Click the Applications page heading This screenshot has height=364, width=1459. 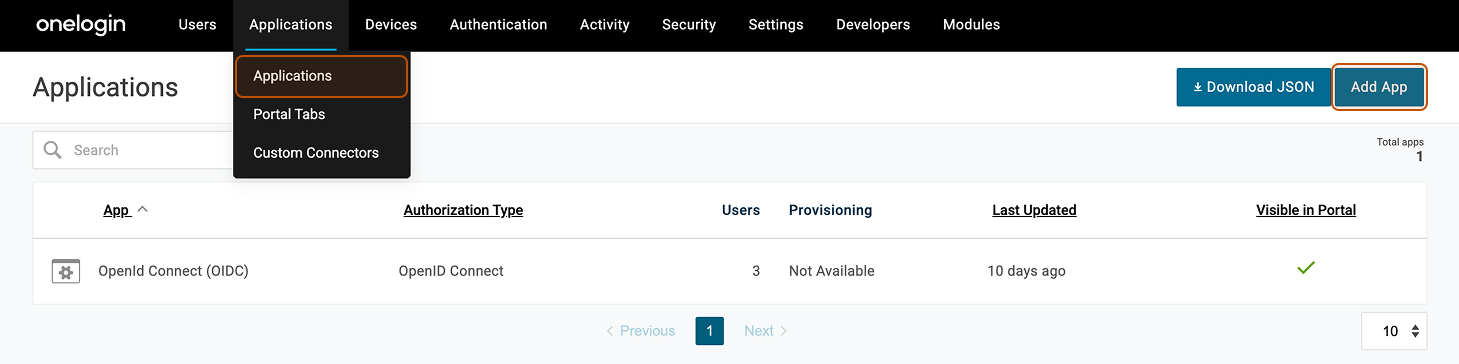[105, 87]
